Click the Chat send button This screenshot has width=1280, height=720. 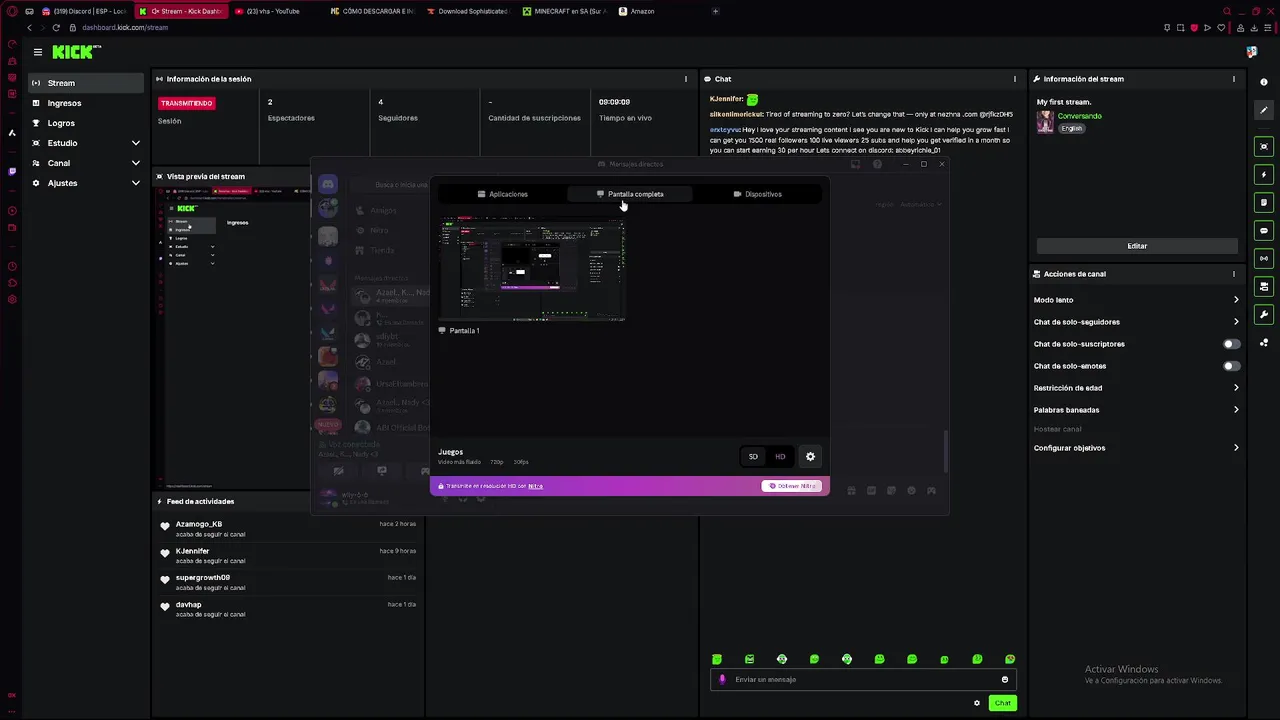[x=1002, y=703]
